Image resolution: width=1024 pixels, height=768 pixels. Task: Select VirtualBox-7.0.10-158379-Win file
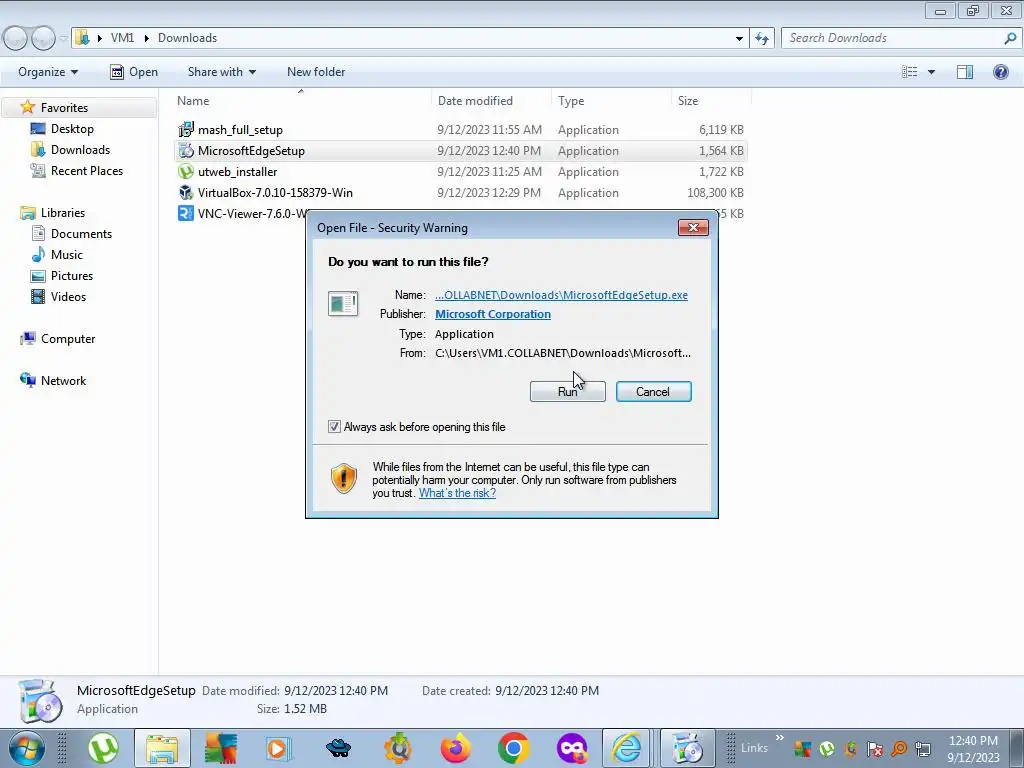pos(275,193)
